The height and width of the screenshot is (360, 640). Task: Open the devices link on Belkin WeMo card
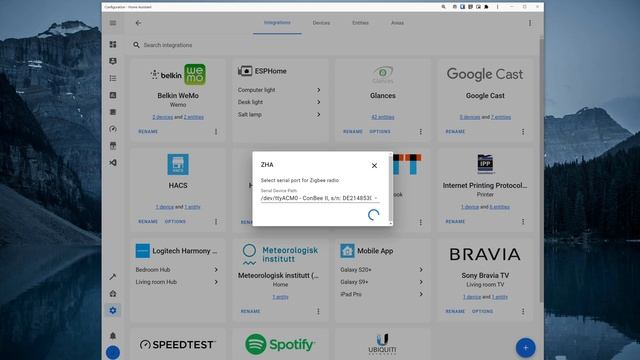(162, 117)
